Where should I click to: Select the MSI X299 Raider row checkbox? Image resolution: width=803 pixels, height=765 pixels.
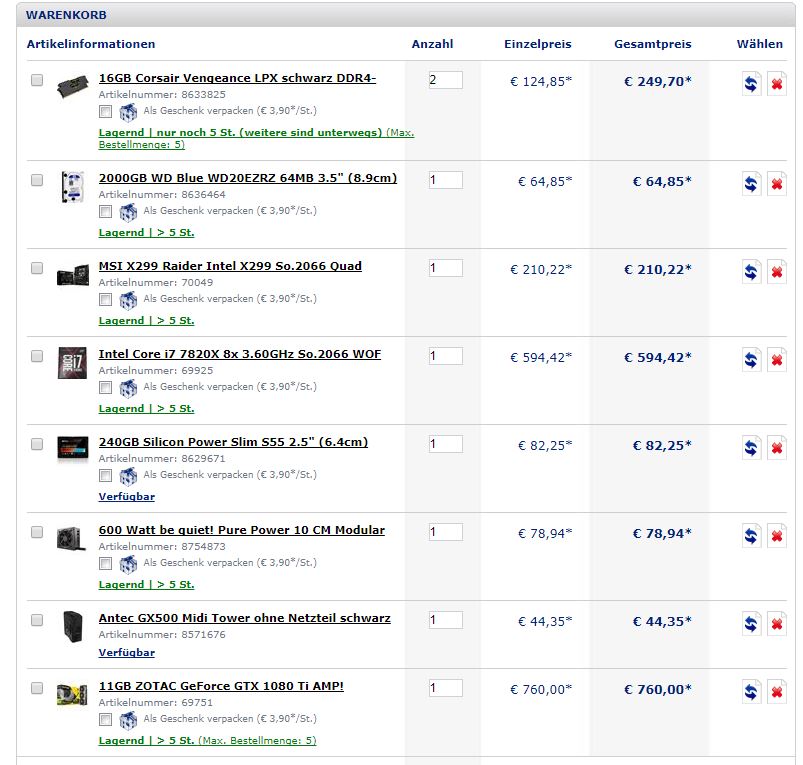(37, 268)
